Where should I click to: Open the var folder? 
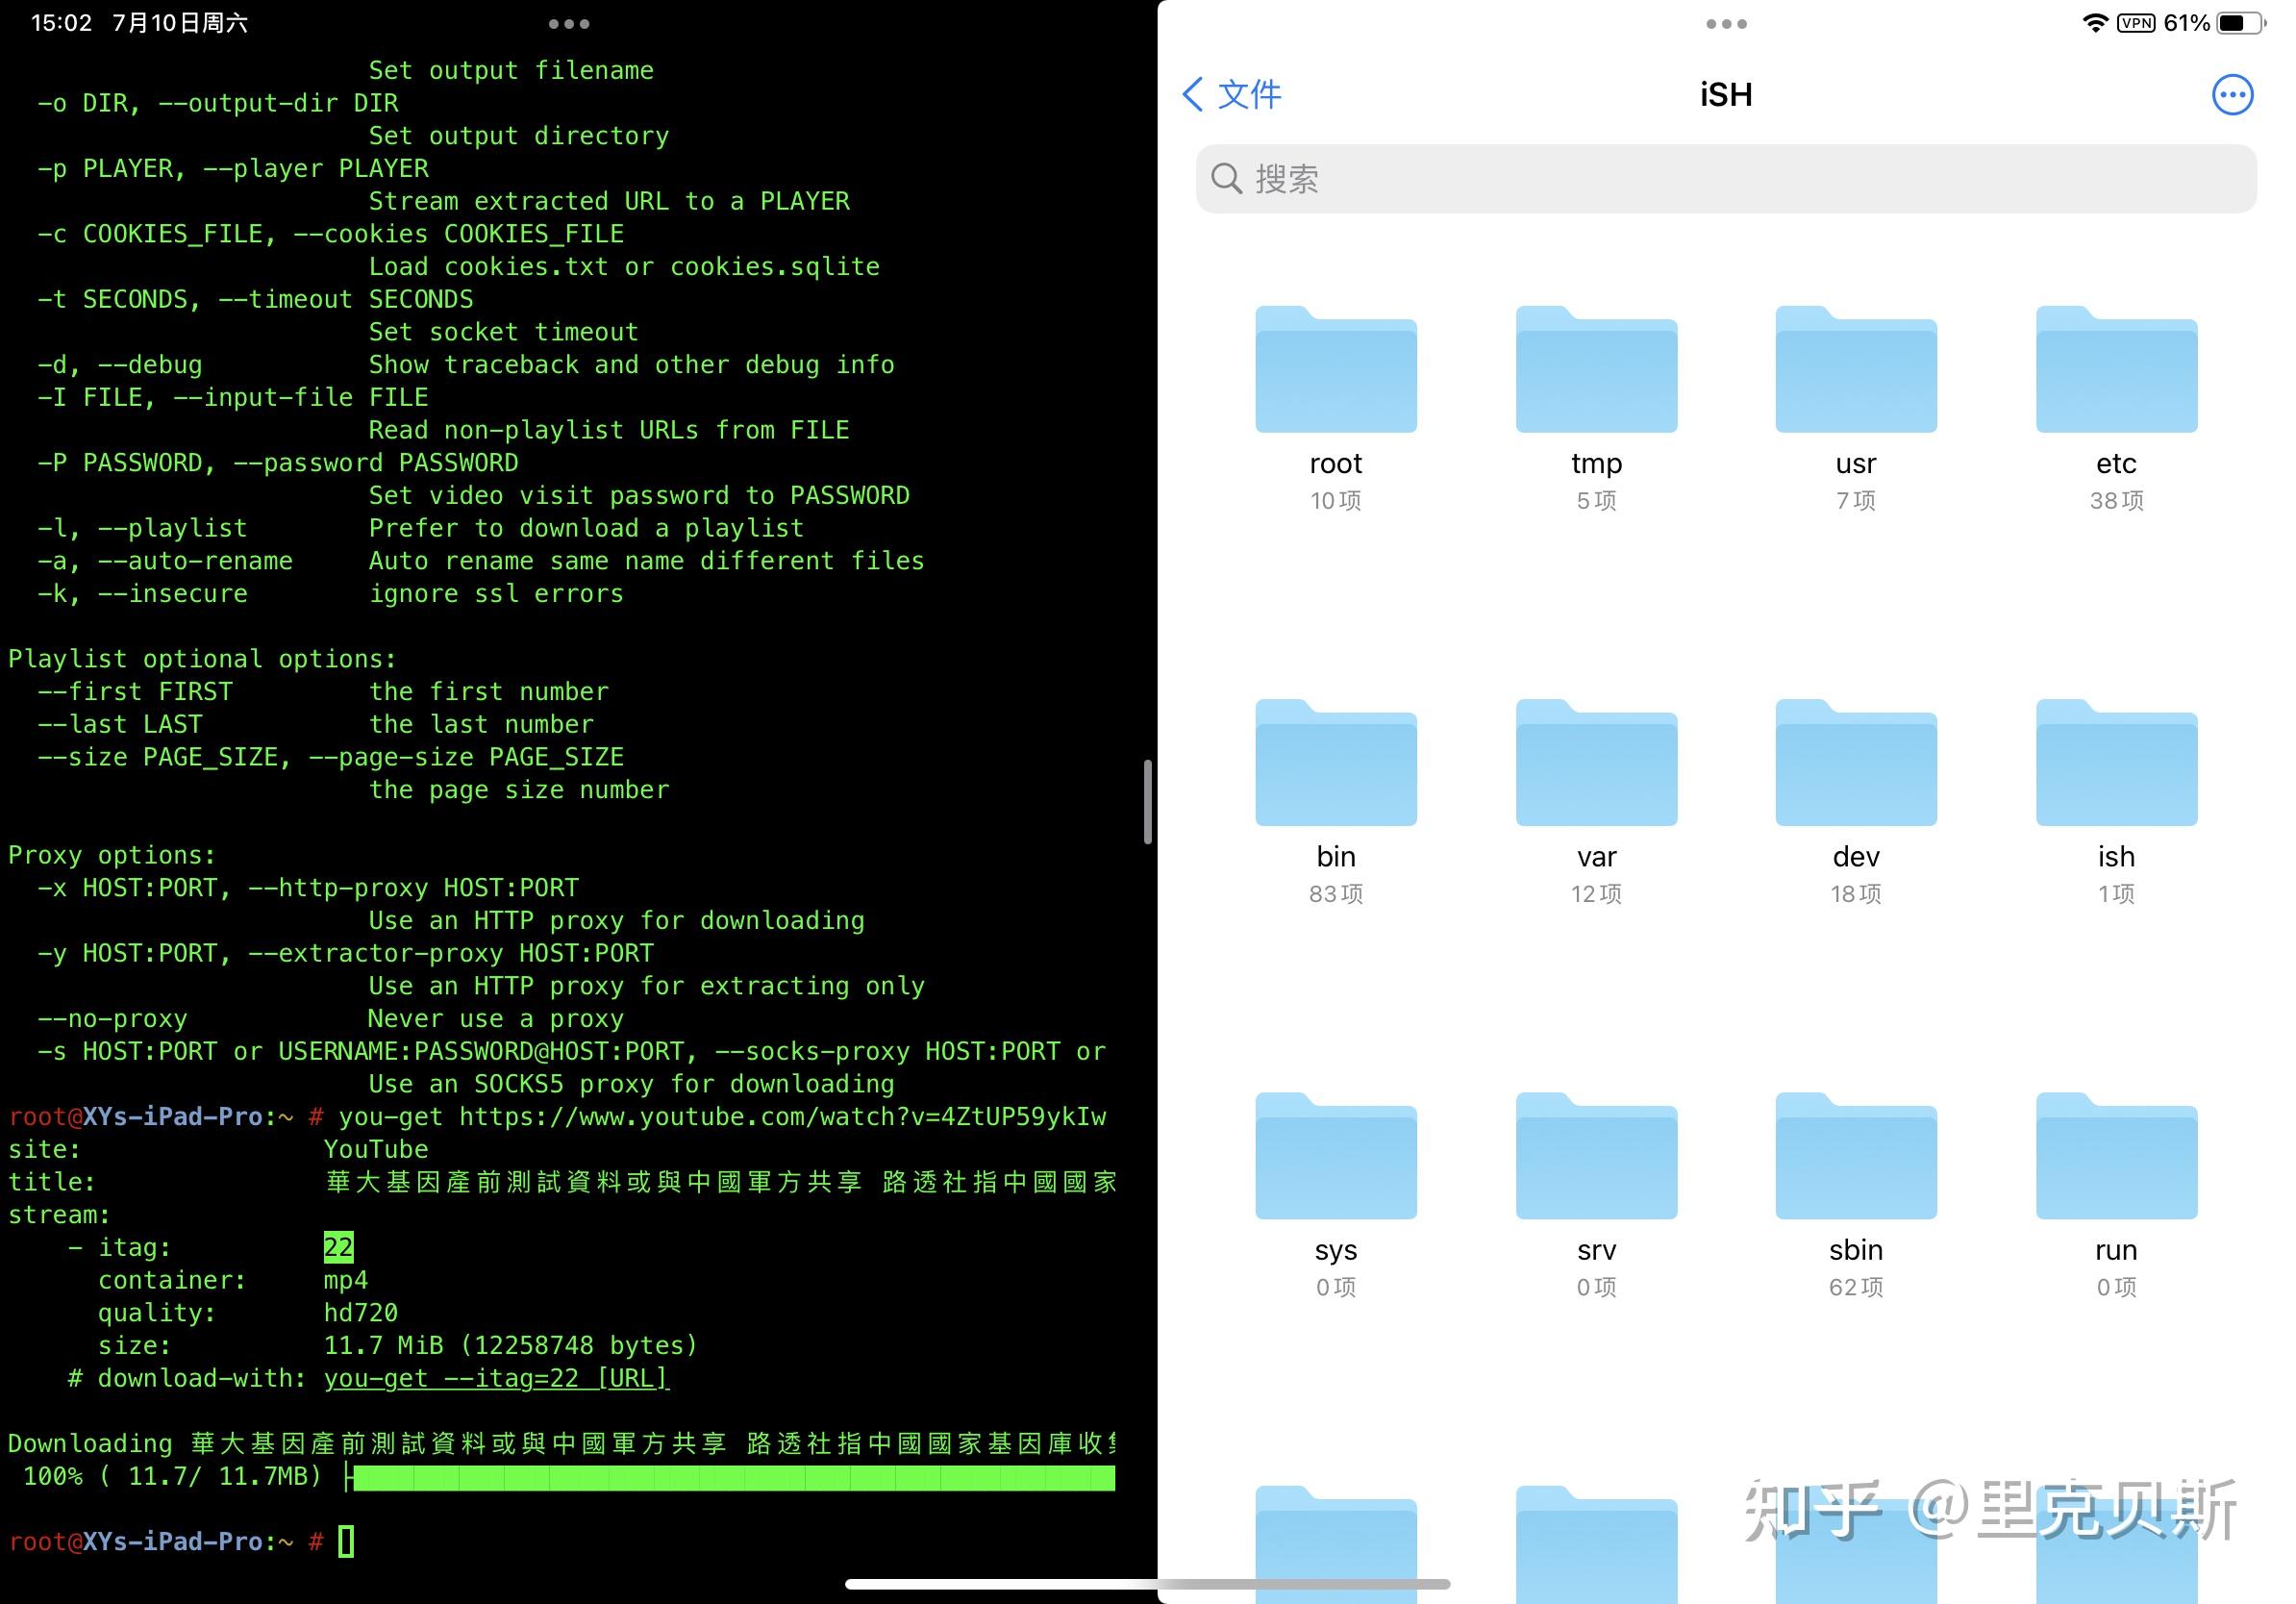(1596, 764)
